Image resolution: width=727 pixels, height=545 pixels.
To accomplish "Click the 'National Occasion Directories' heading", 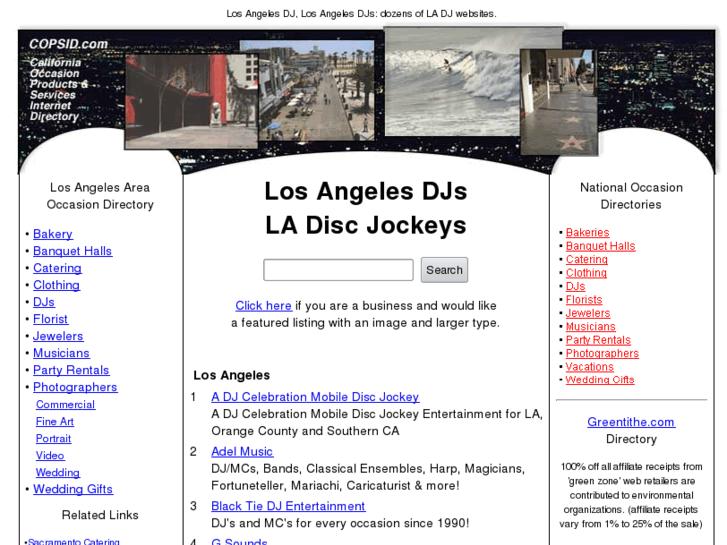I will 631,196.
